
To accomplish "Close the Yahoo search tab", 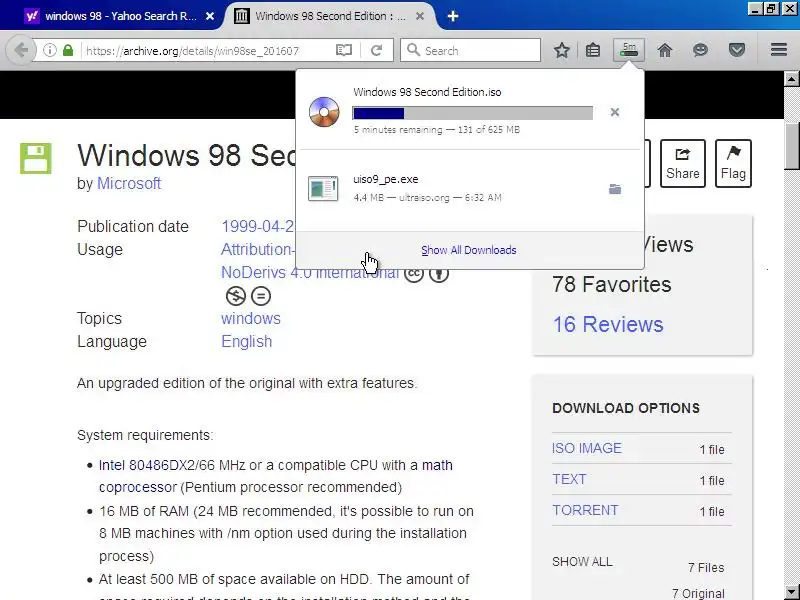I will (x=210, y=16).
